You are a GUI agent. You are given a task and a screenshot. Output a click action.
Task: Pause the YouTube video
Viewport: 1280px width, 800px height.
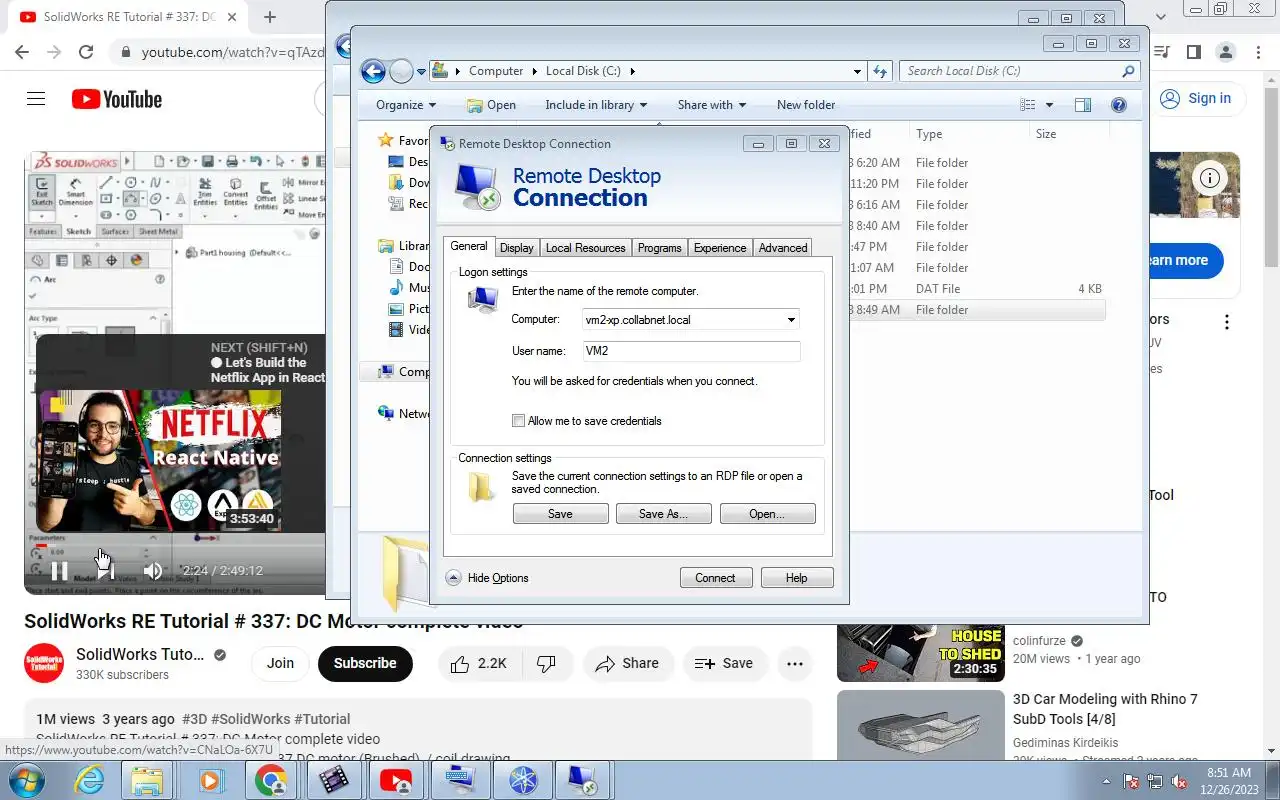[x=59, y=571]
